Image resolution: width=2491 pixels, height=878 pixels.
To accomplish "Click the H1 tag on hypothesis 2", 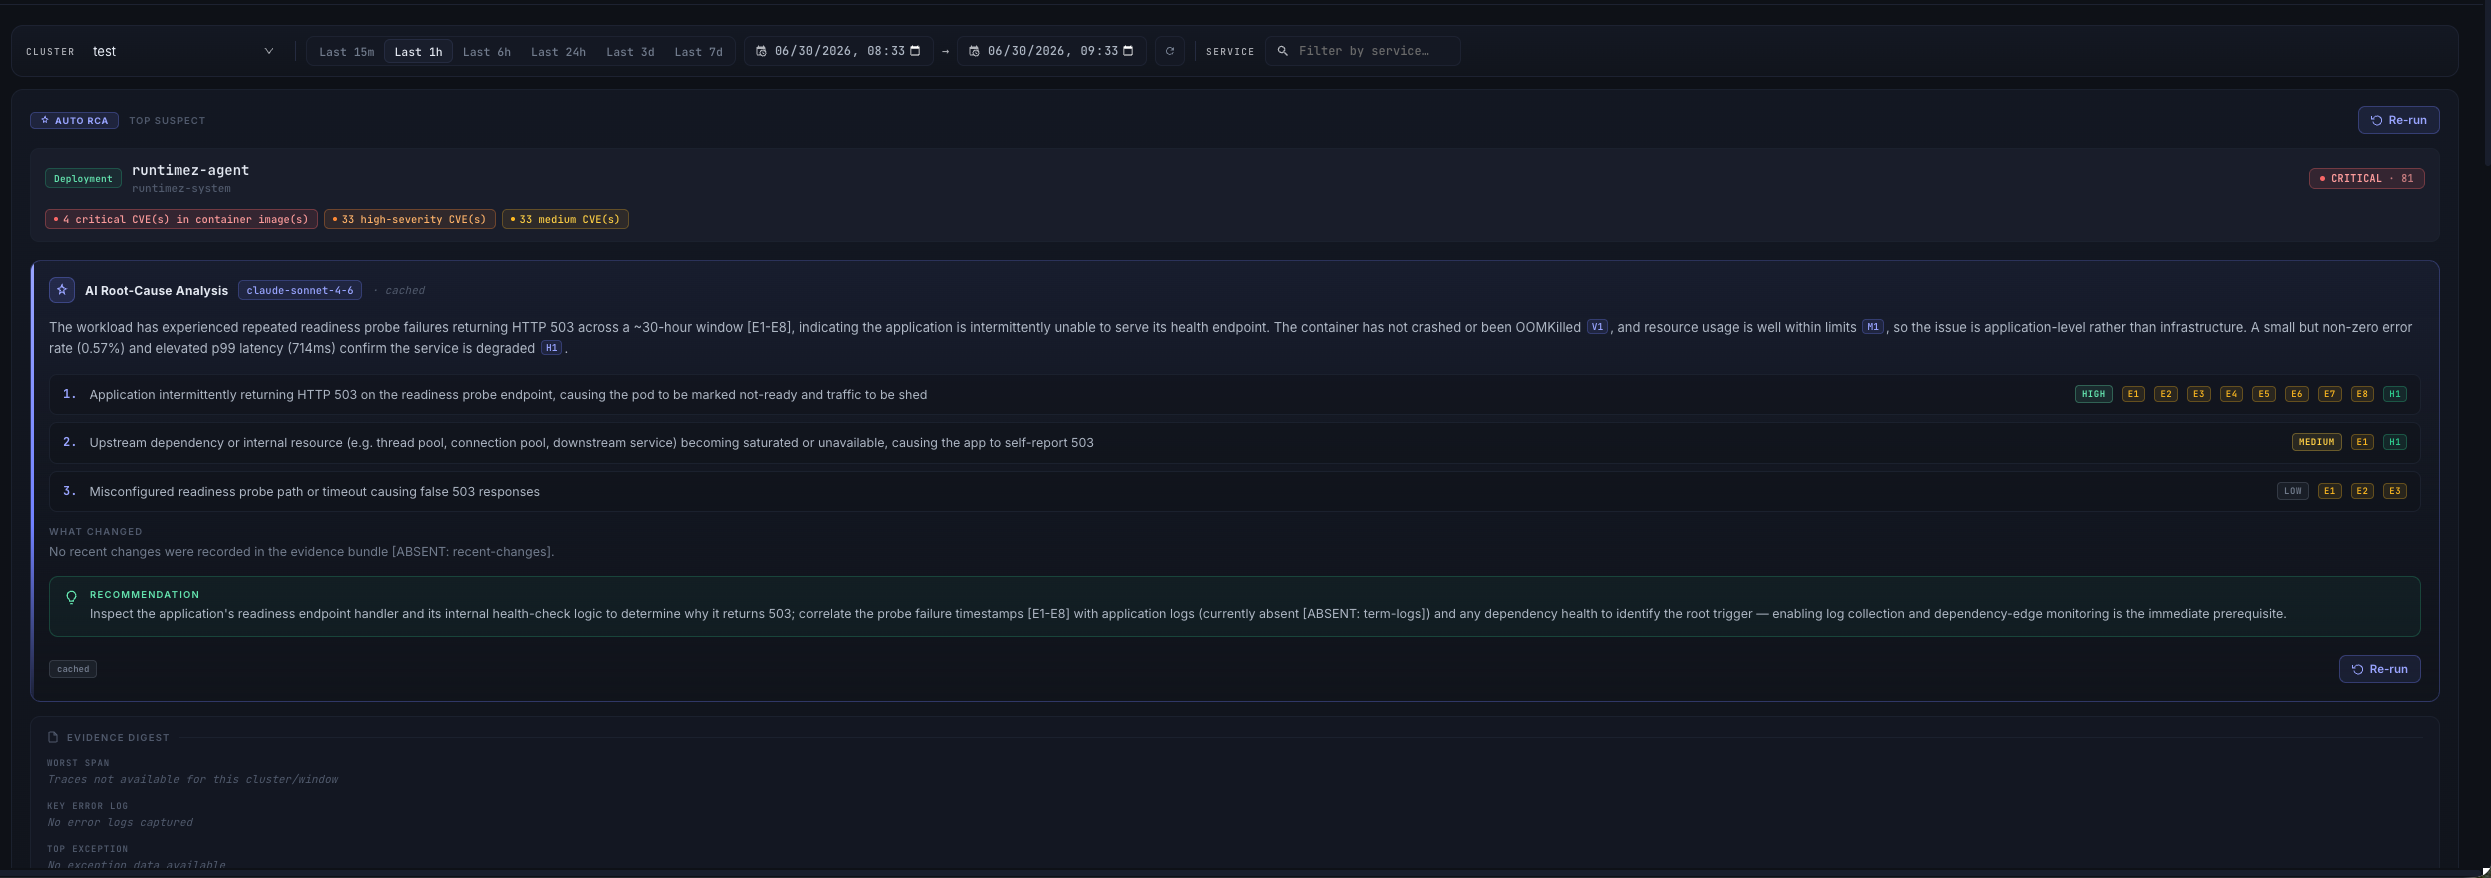I will (x=2395, y=442).
